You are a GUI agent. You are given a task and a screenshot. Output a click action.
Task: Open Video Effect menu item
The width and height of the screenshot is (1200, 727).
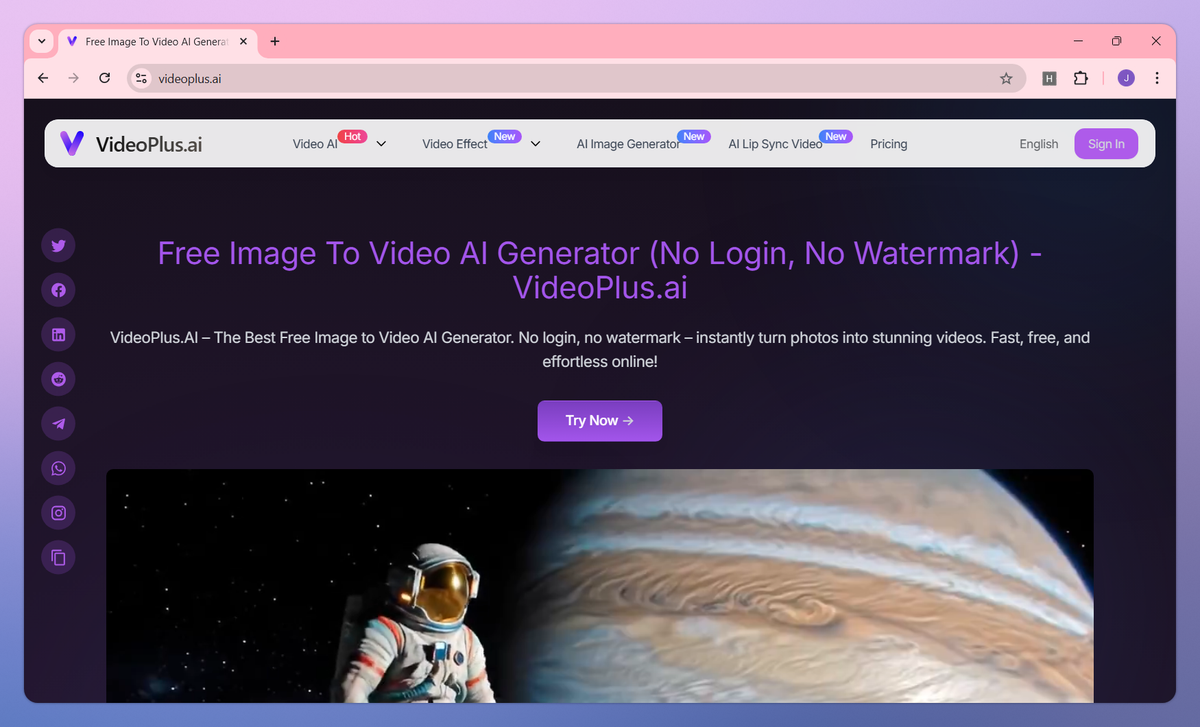455,144
